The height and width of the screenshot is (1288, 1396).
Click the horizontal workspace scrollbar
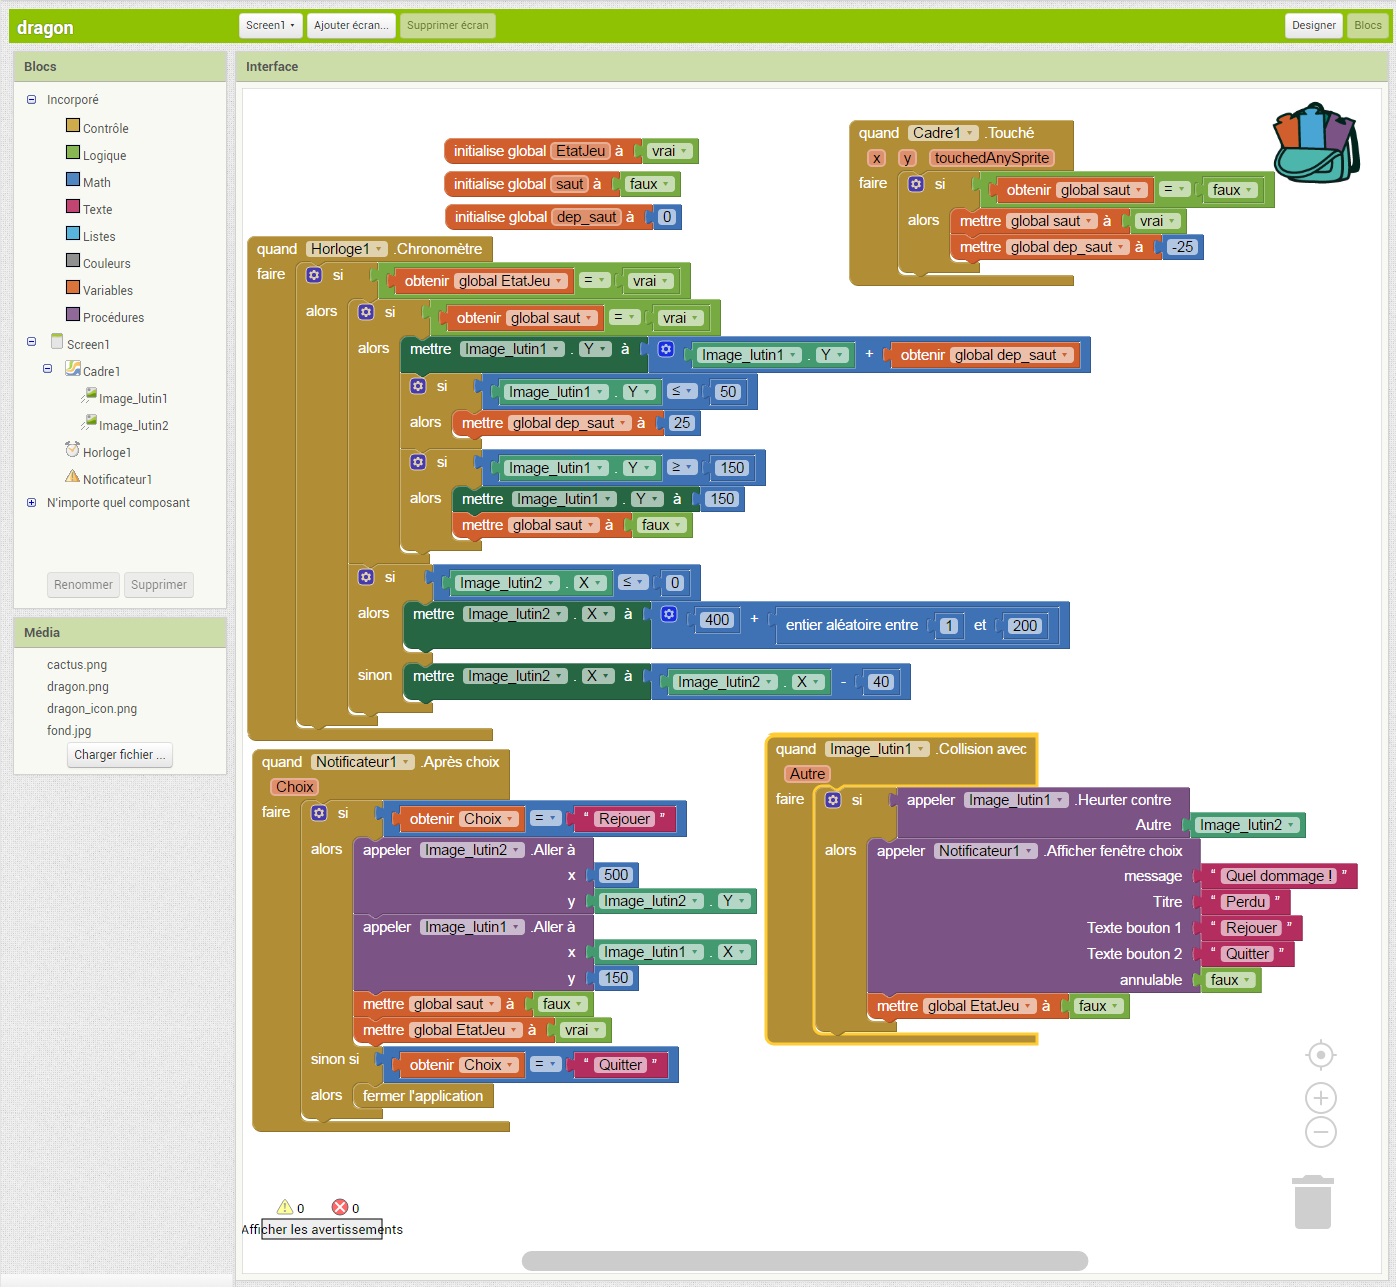click(x=805, y=1260)
